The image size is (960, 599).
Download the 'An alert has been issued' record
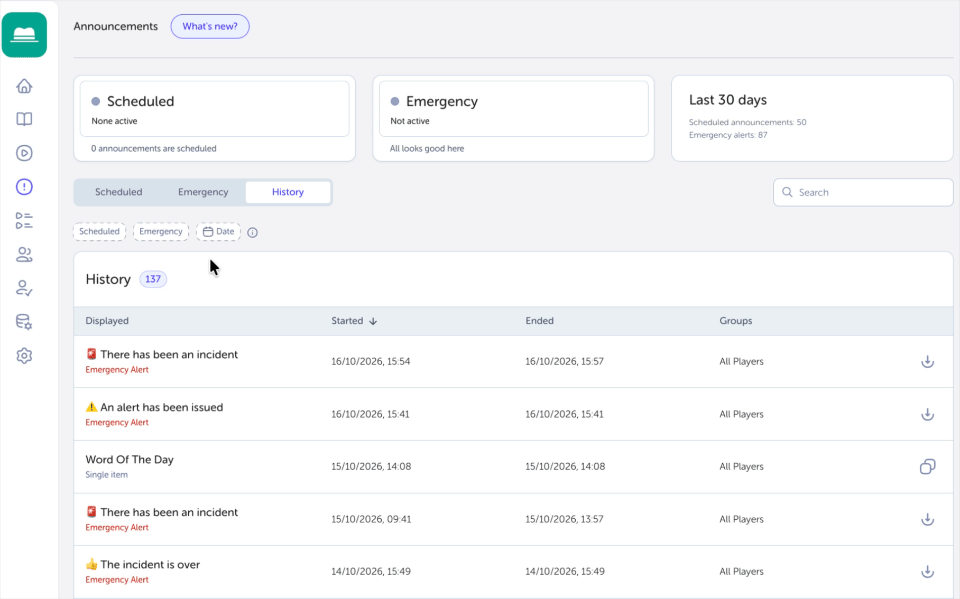coord(928,414)
